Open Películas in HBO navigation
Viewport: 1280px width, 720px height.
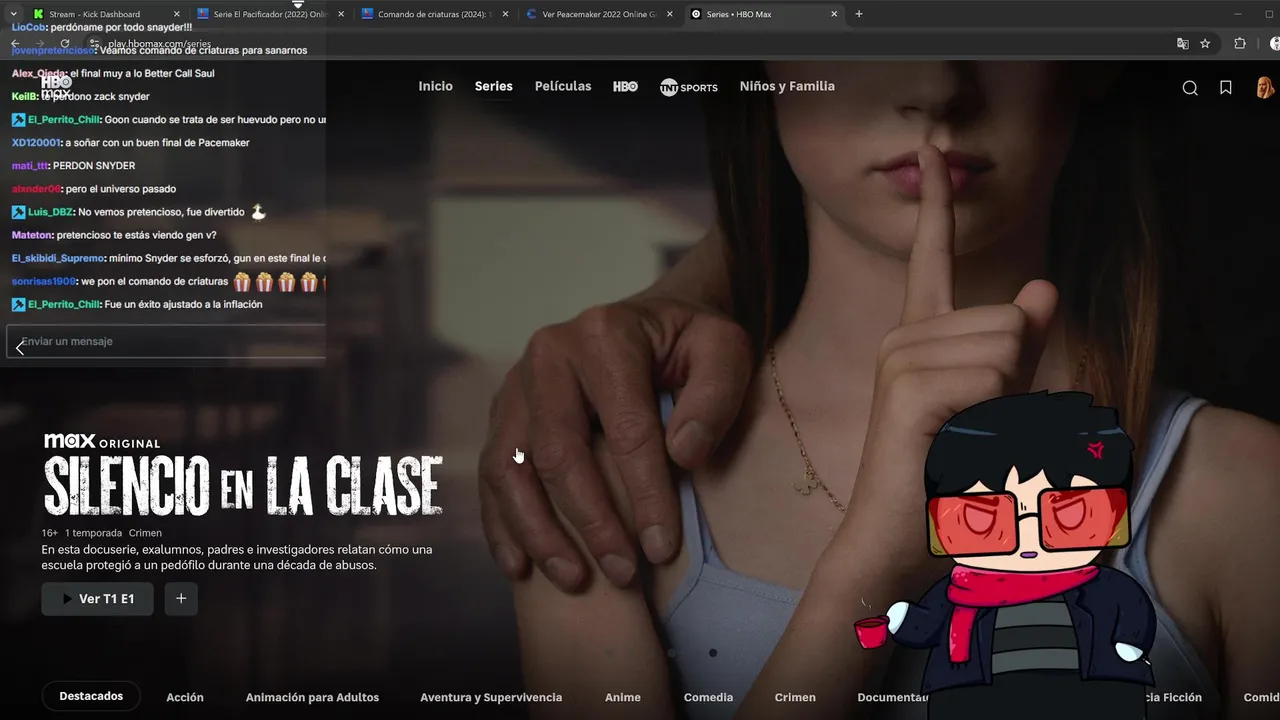click(563, 86)
